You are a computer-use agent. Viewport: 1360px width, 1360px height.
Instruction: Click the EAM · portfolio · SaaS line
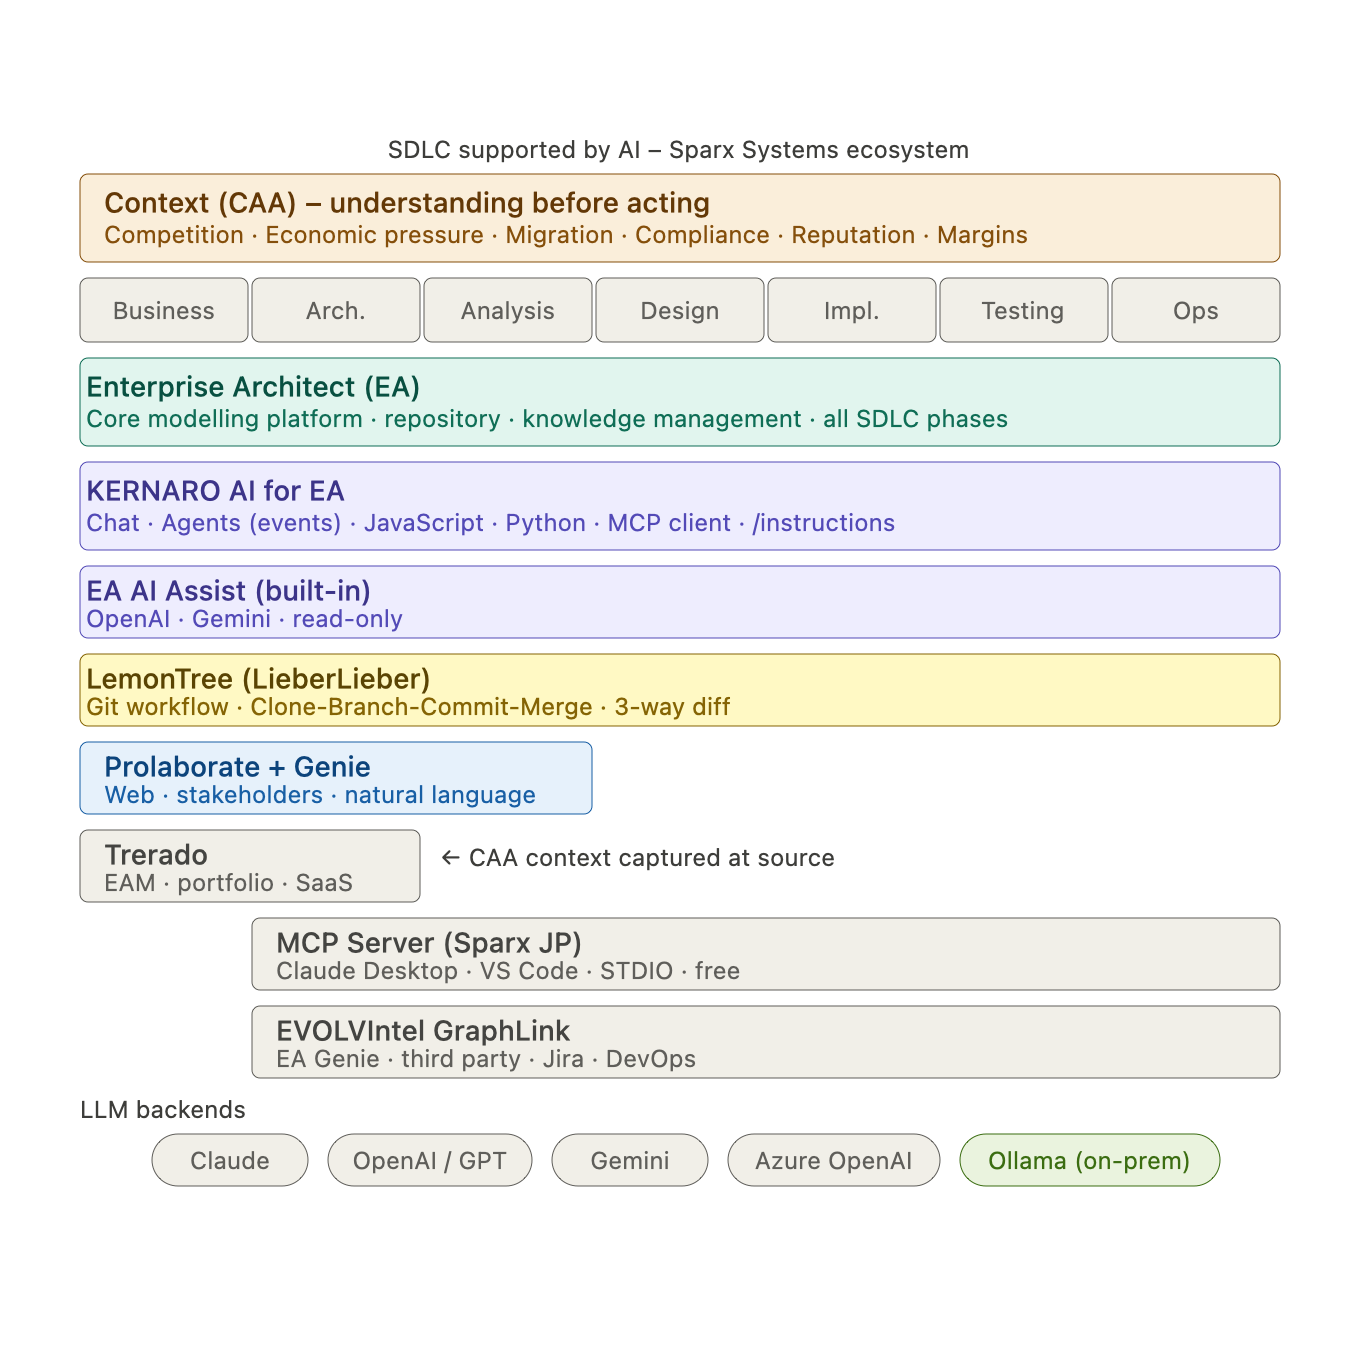pyautogui.click(x=228, y=883)
